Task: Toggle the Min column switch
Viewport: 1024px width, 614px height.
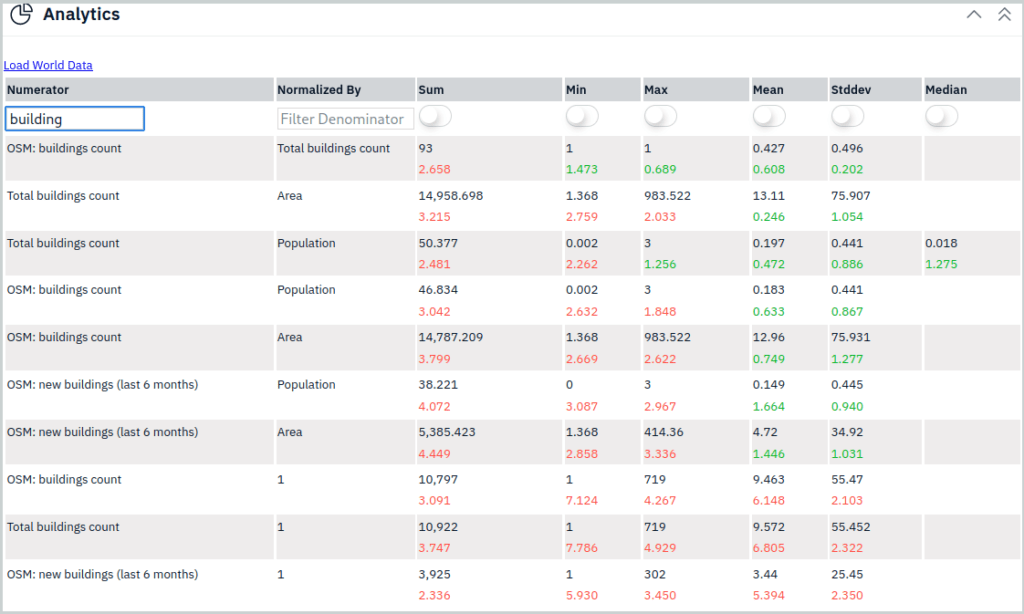Action: pos(582,117)
